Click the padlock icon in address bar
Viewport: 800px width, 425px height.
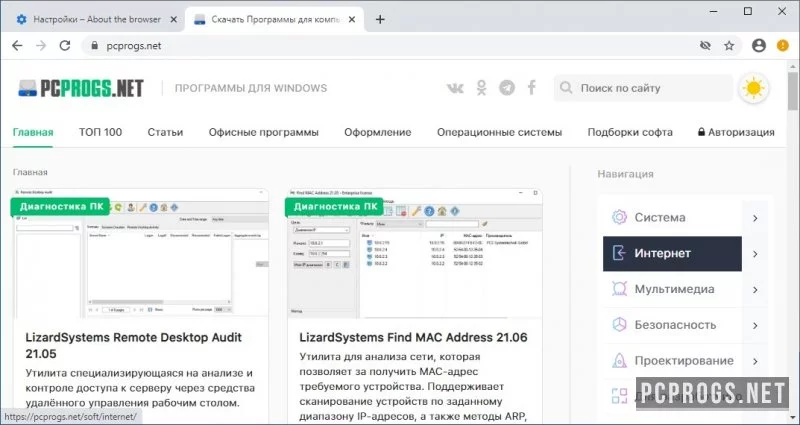[94, 46]
